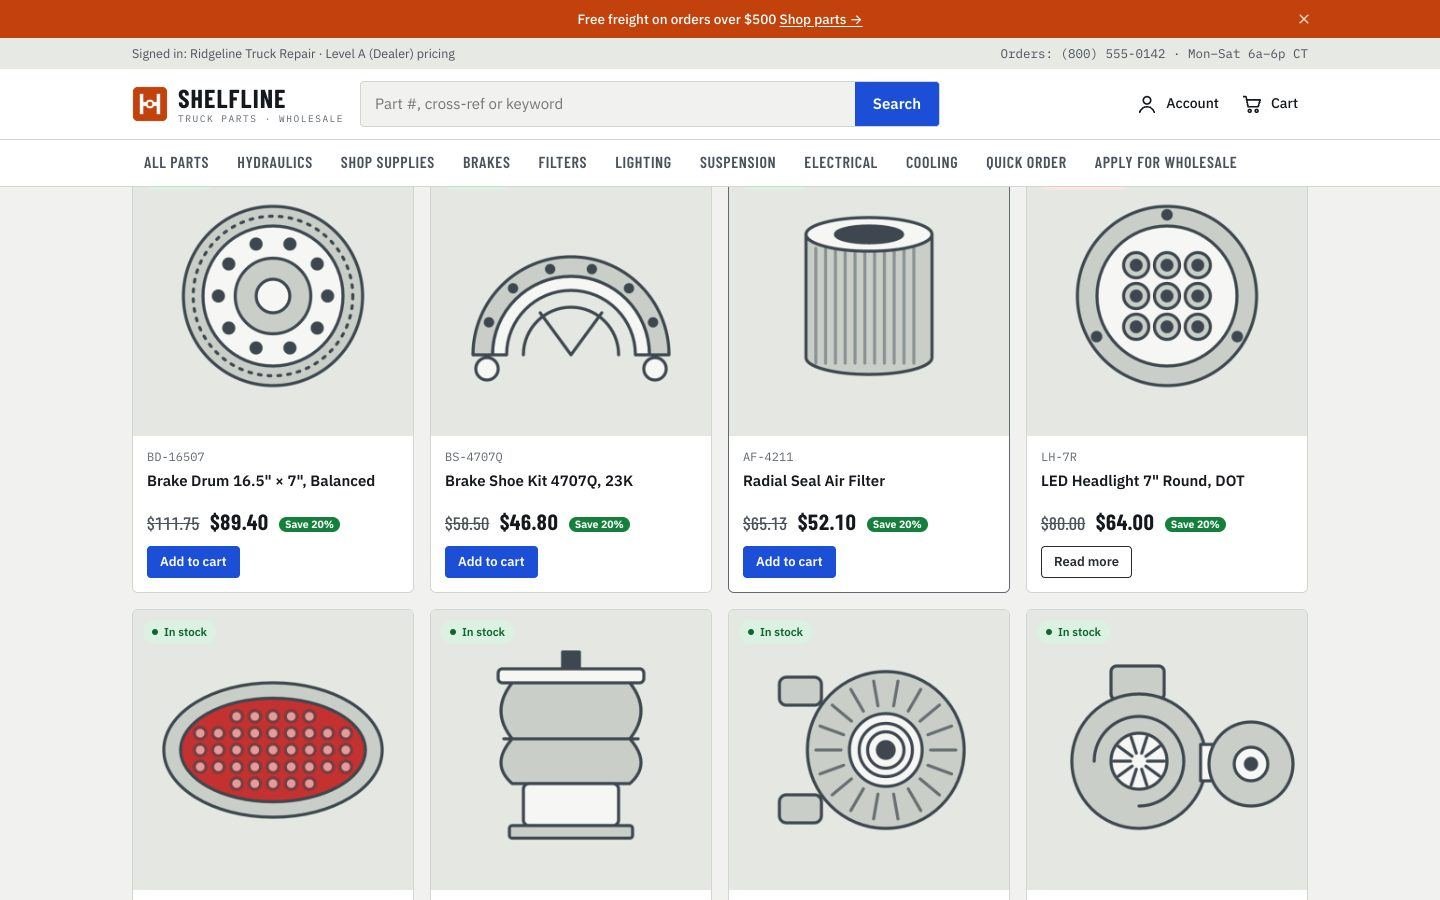1440x900 pixels.
Task: View the alternator product image
Action: pos(869,750)
